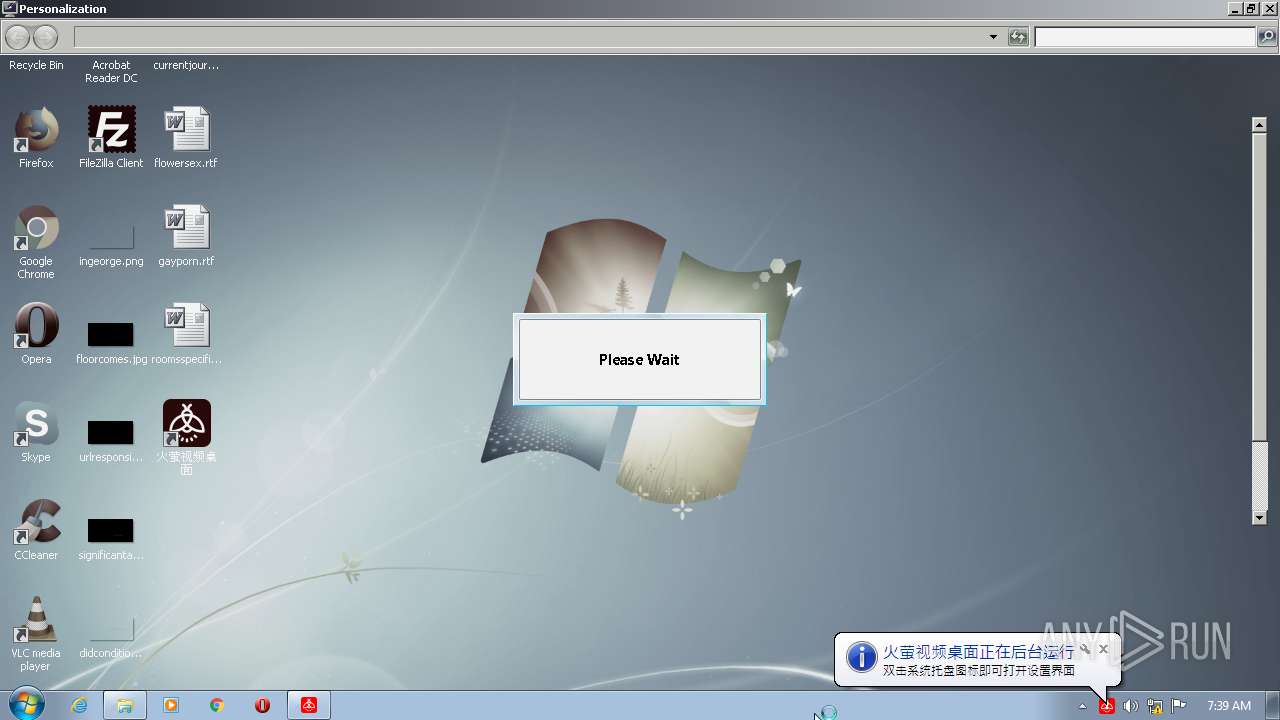
Task: Go back in the Personalization window
Action: click(x=17, y=37)
